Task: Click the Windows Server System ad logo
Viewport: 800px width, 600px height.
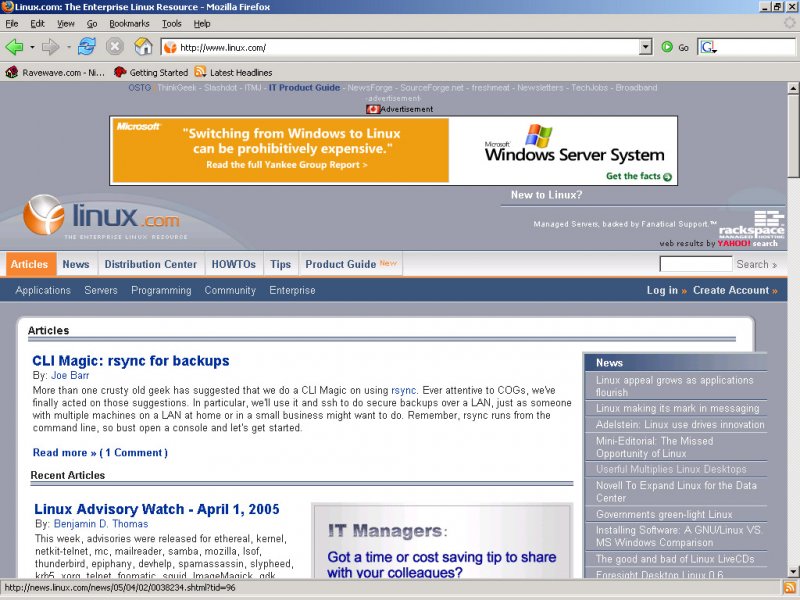Action: coord(574,144)
